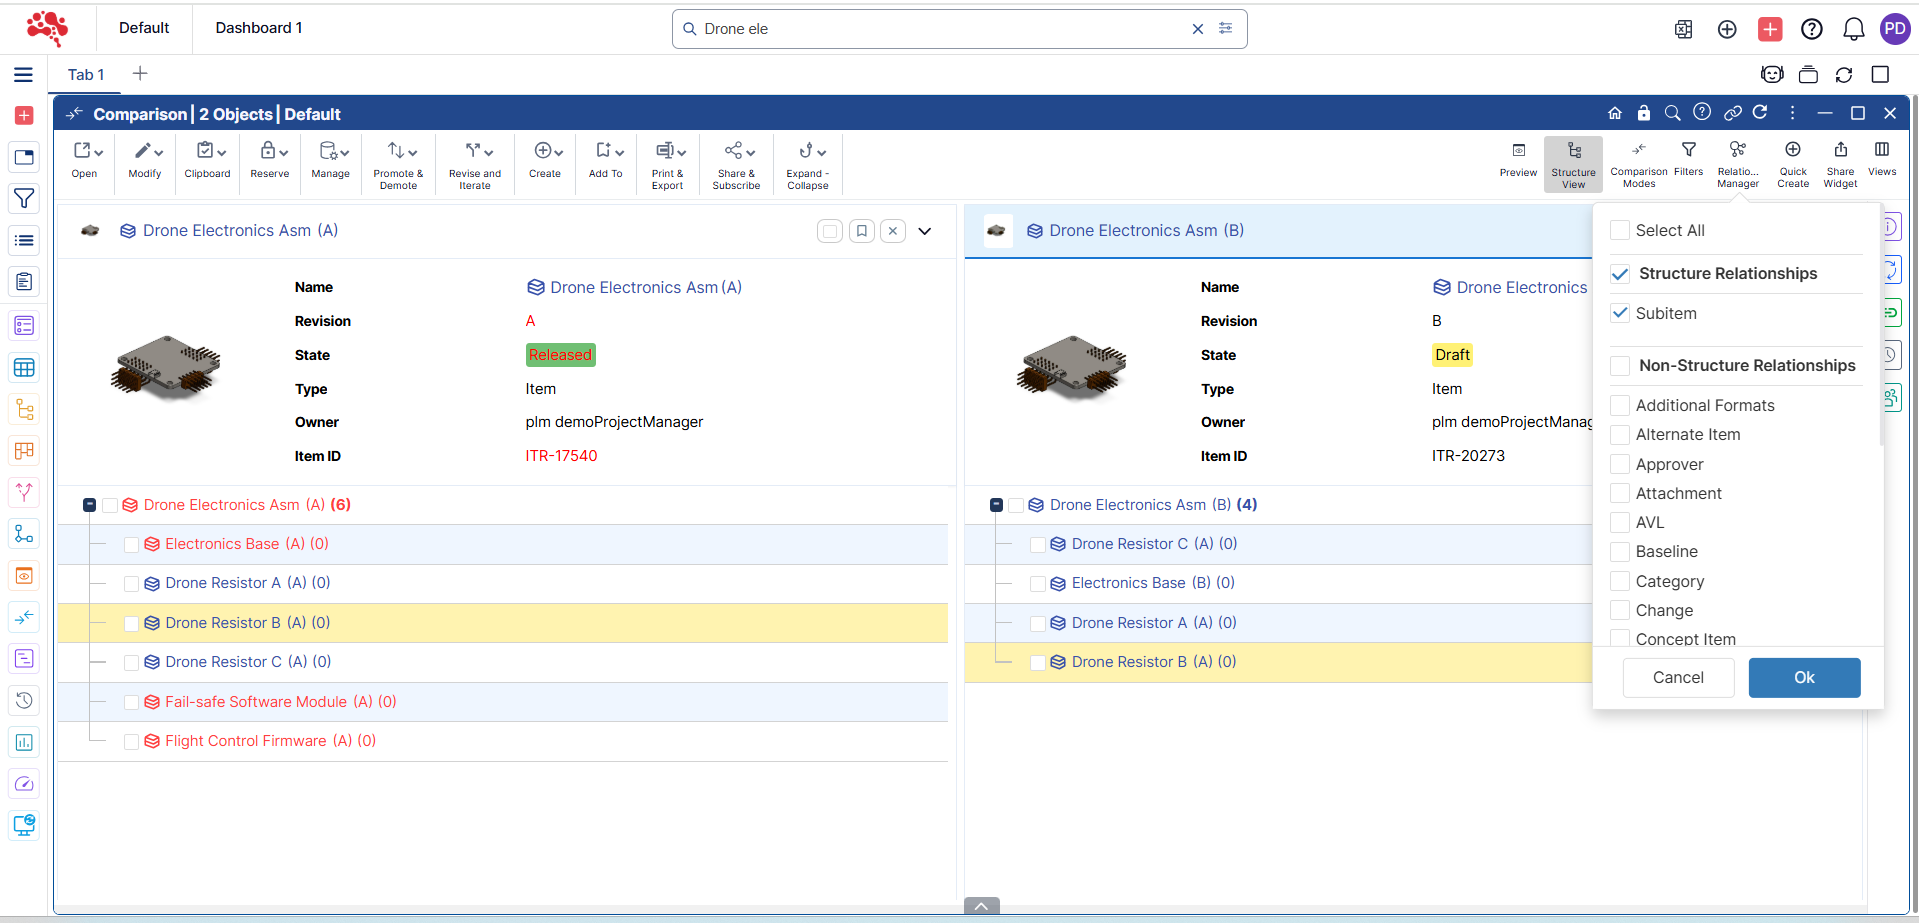This screenshot has height=923, width=1919.
Task: Click Cancel in the relationship panel
Action: point(1677,677)
